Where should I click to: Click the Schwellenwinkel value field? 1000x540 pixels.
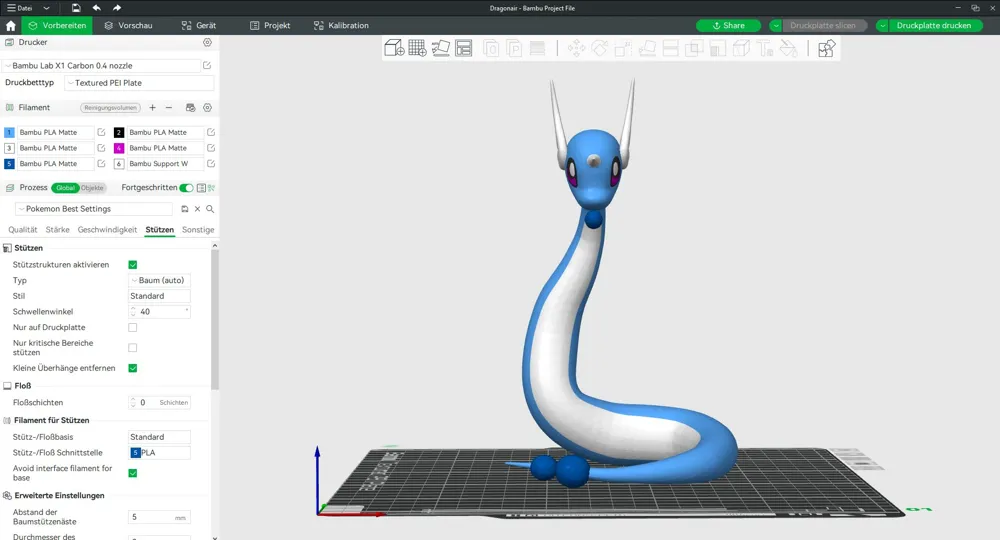(159, 312)
